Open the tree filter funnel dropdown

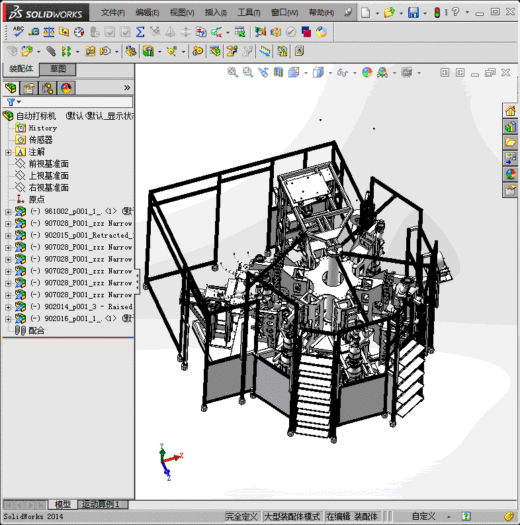coord(13,102)
